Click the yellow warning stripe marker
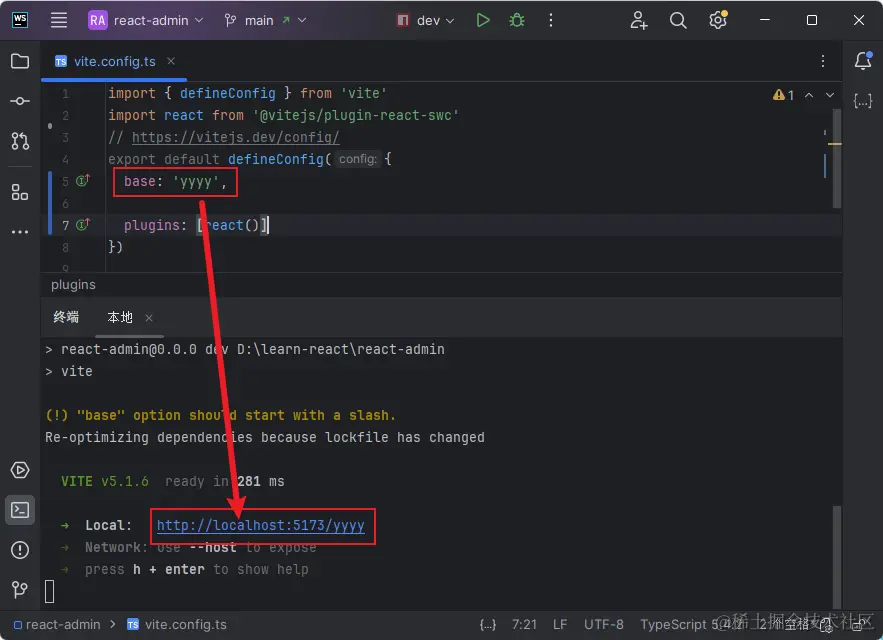The width and height of the screenshot is (883, 640). click(835, 144)
